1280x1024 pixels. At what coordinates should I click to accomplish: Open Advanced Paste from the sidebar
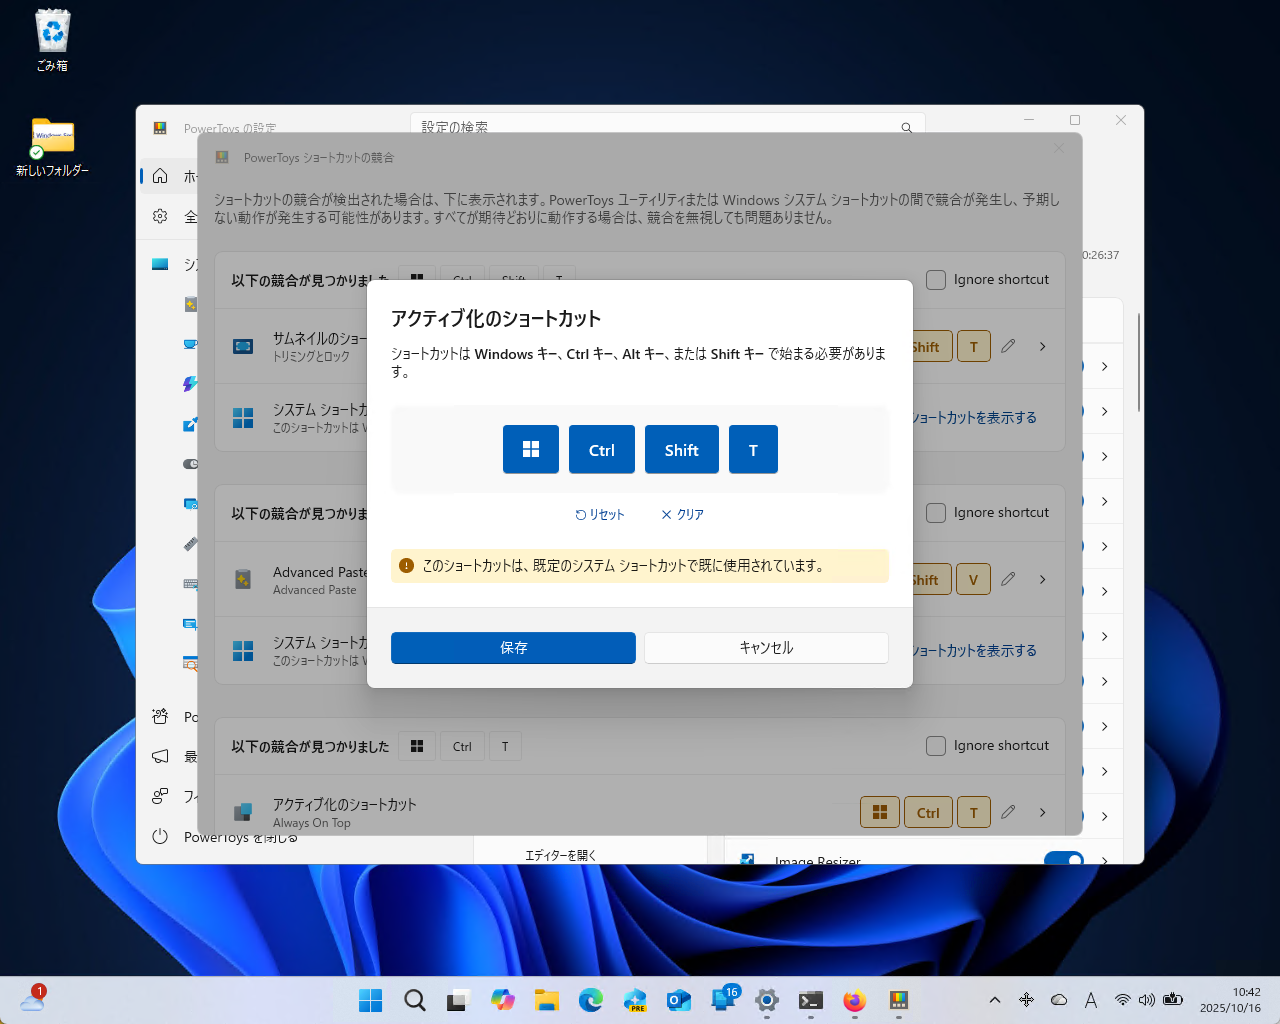pos(190,304)
